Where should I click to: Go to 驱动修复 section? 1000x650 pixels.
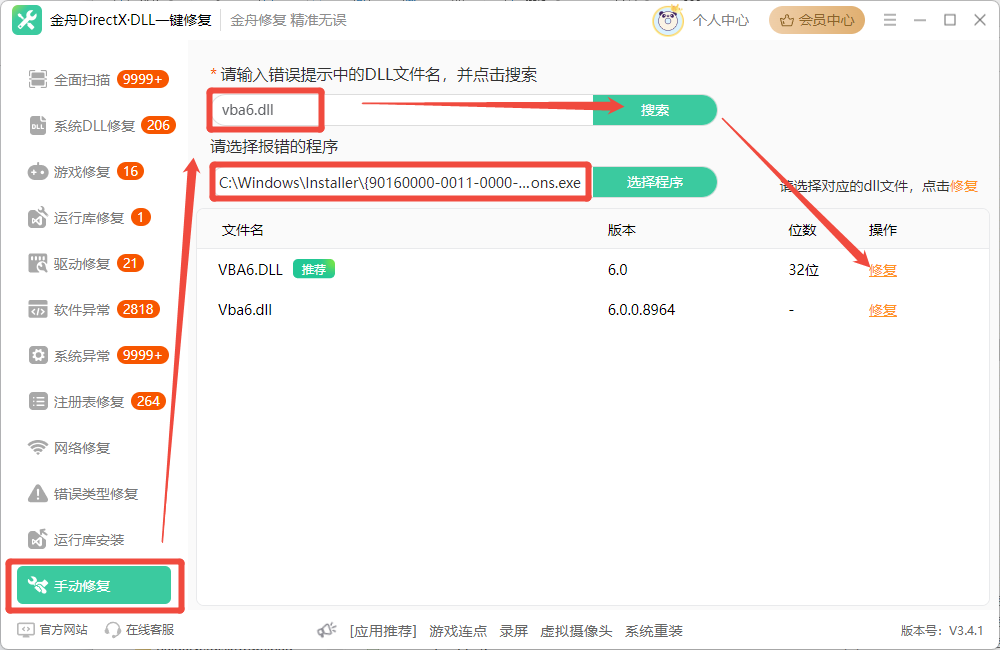coord(94,263)
